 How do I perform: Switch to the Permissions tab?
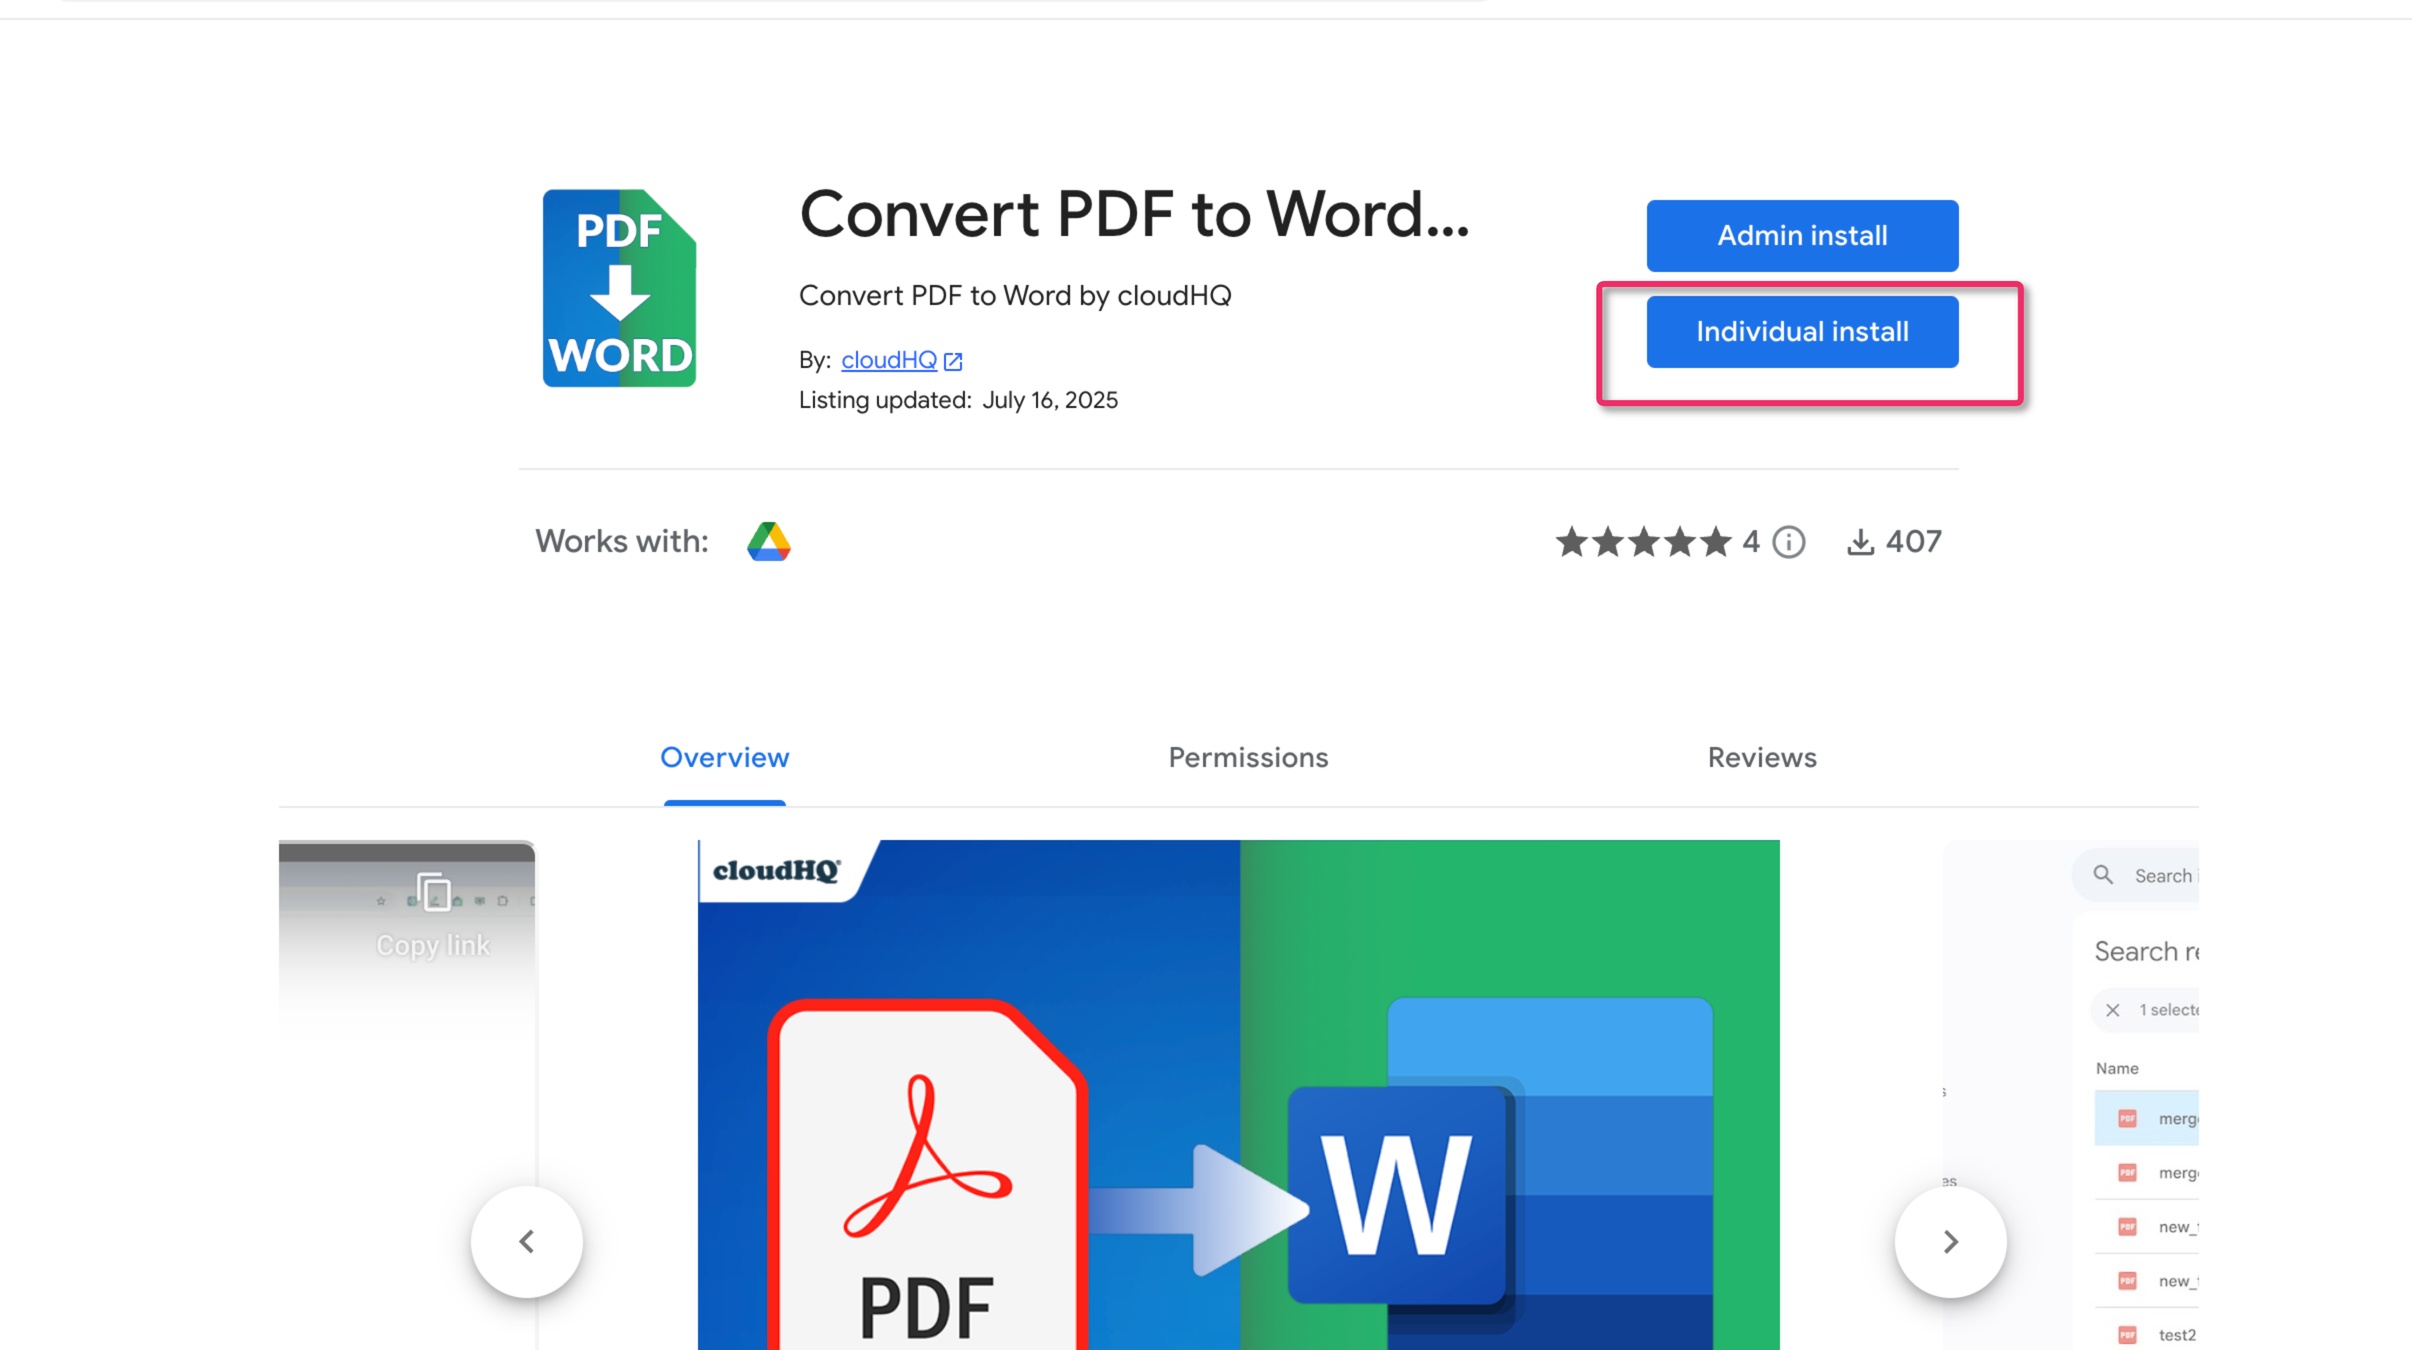pyautogui.click(x=1248, y=758)
